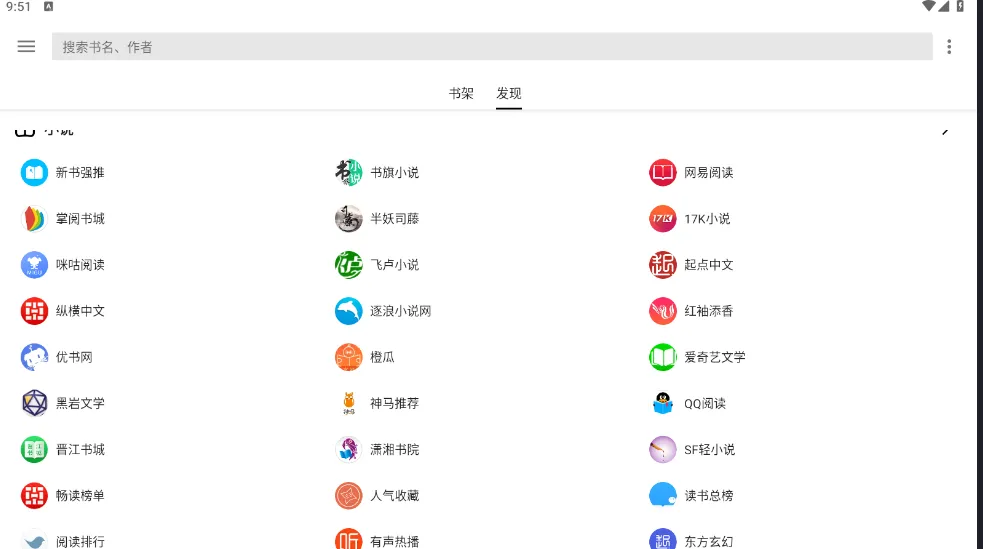Choose the 有声热播 label
The height and width of the screenshot is (549, 983).
pyautogui.click(x=394, y=541)
